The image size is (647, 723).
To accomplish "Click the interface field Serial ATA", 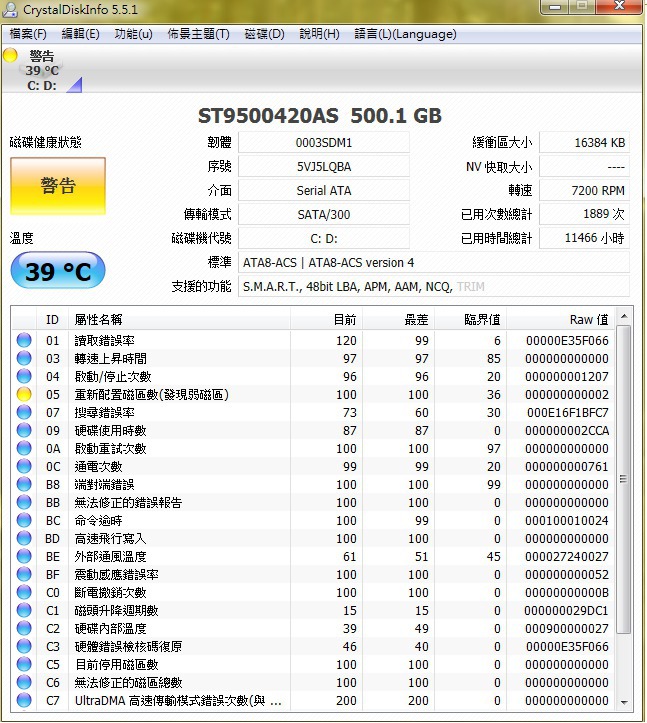I will pos(324,190).
